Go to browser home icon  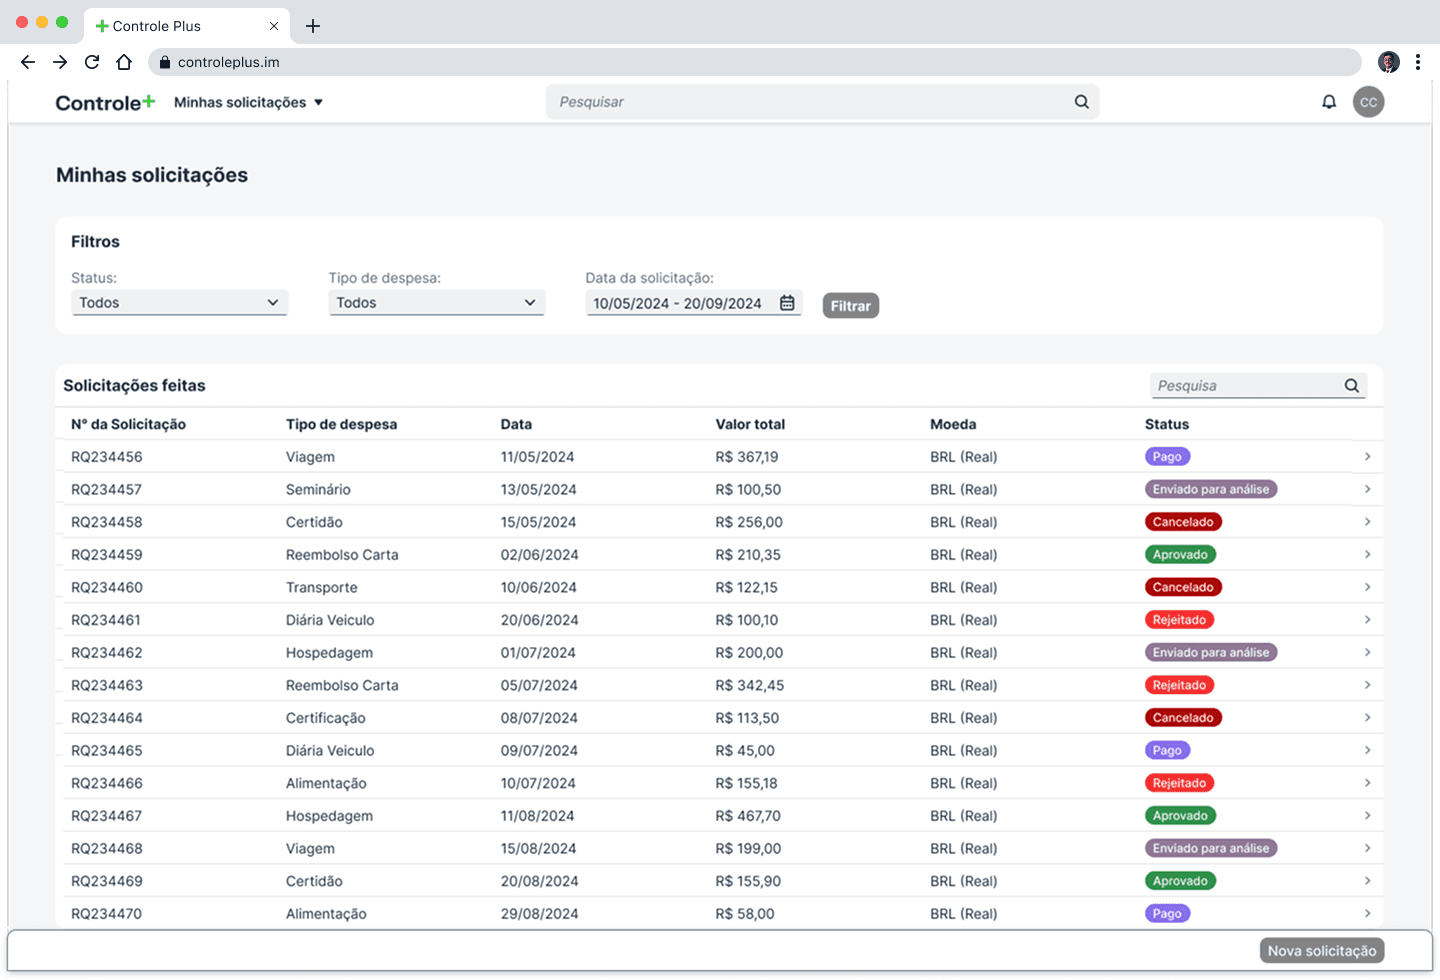tap(124, 62)
